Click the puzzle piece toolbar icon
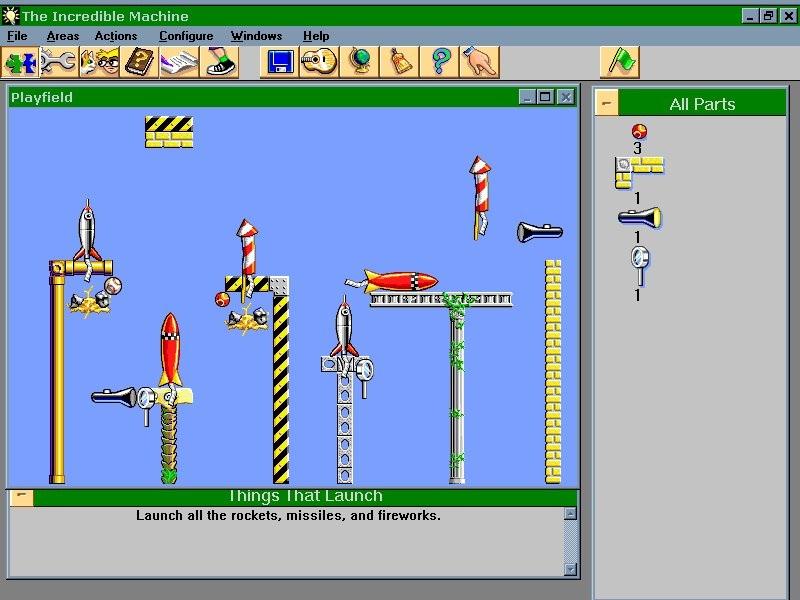800x600 pixels. click(20, 62)
